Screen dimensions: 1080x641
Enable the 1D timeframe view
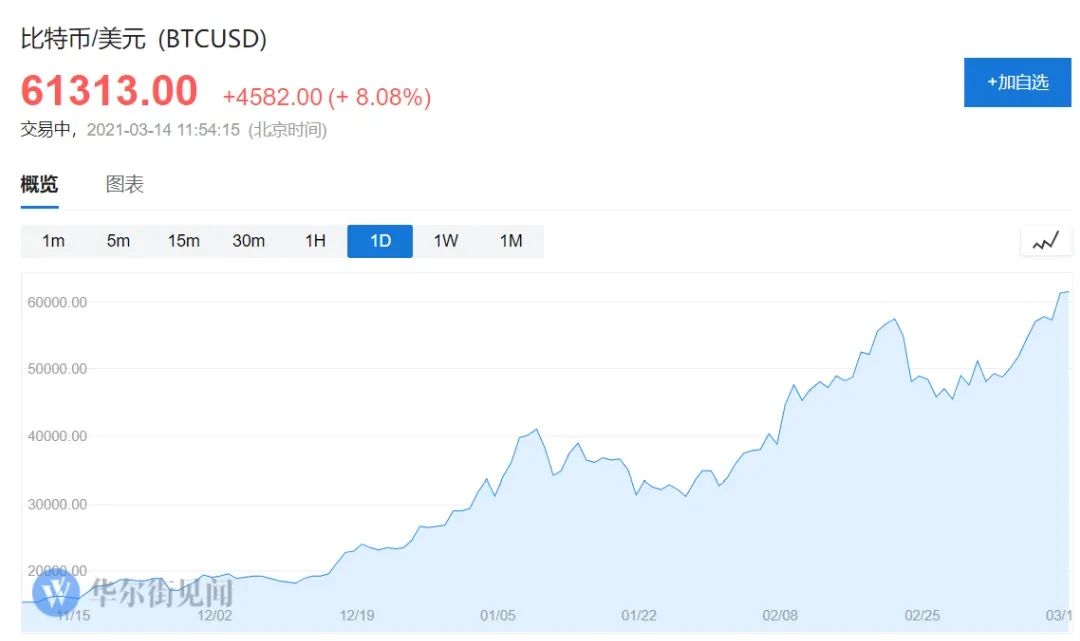379,240
